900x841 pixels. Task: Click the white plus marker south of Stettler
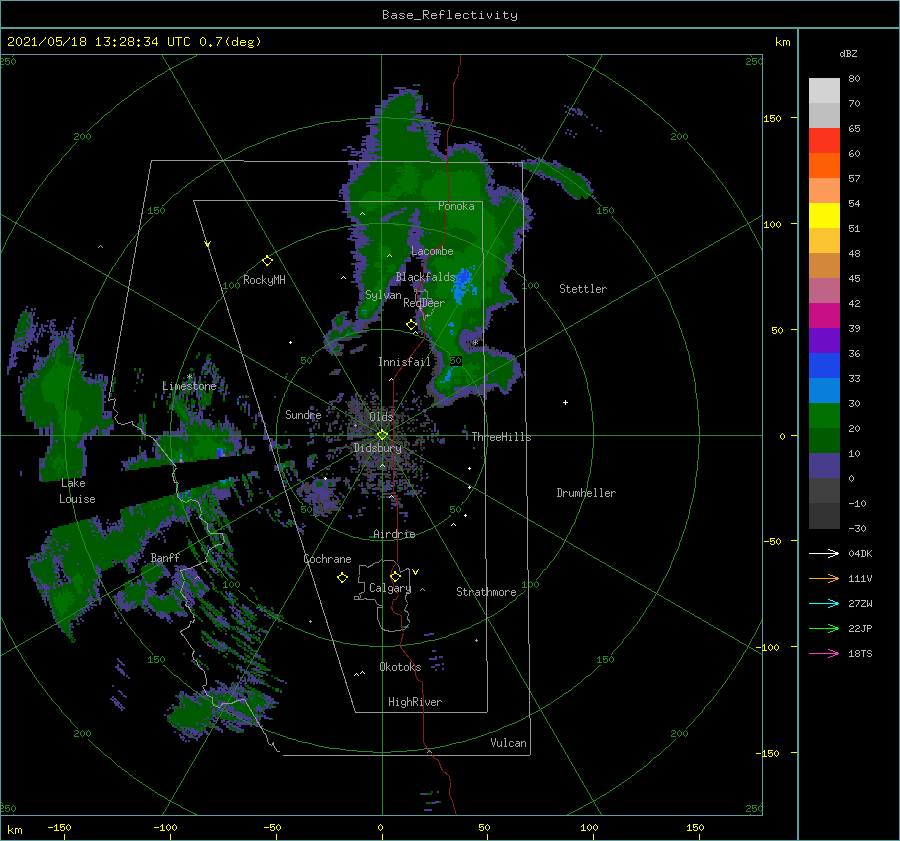[x=565, y=402]
